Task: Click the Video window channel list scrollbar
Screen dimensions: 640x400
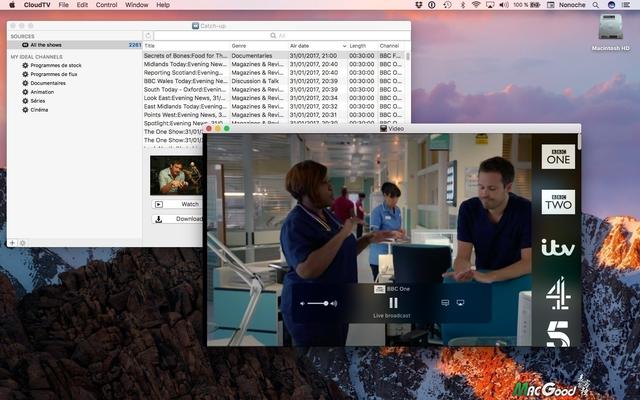Action: (579, 141)
